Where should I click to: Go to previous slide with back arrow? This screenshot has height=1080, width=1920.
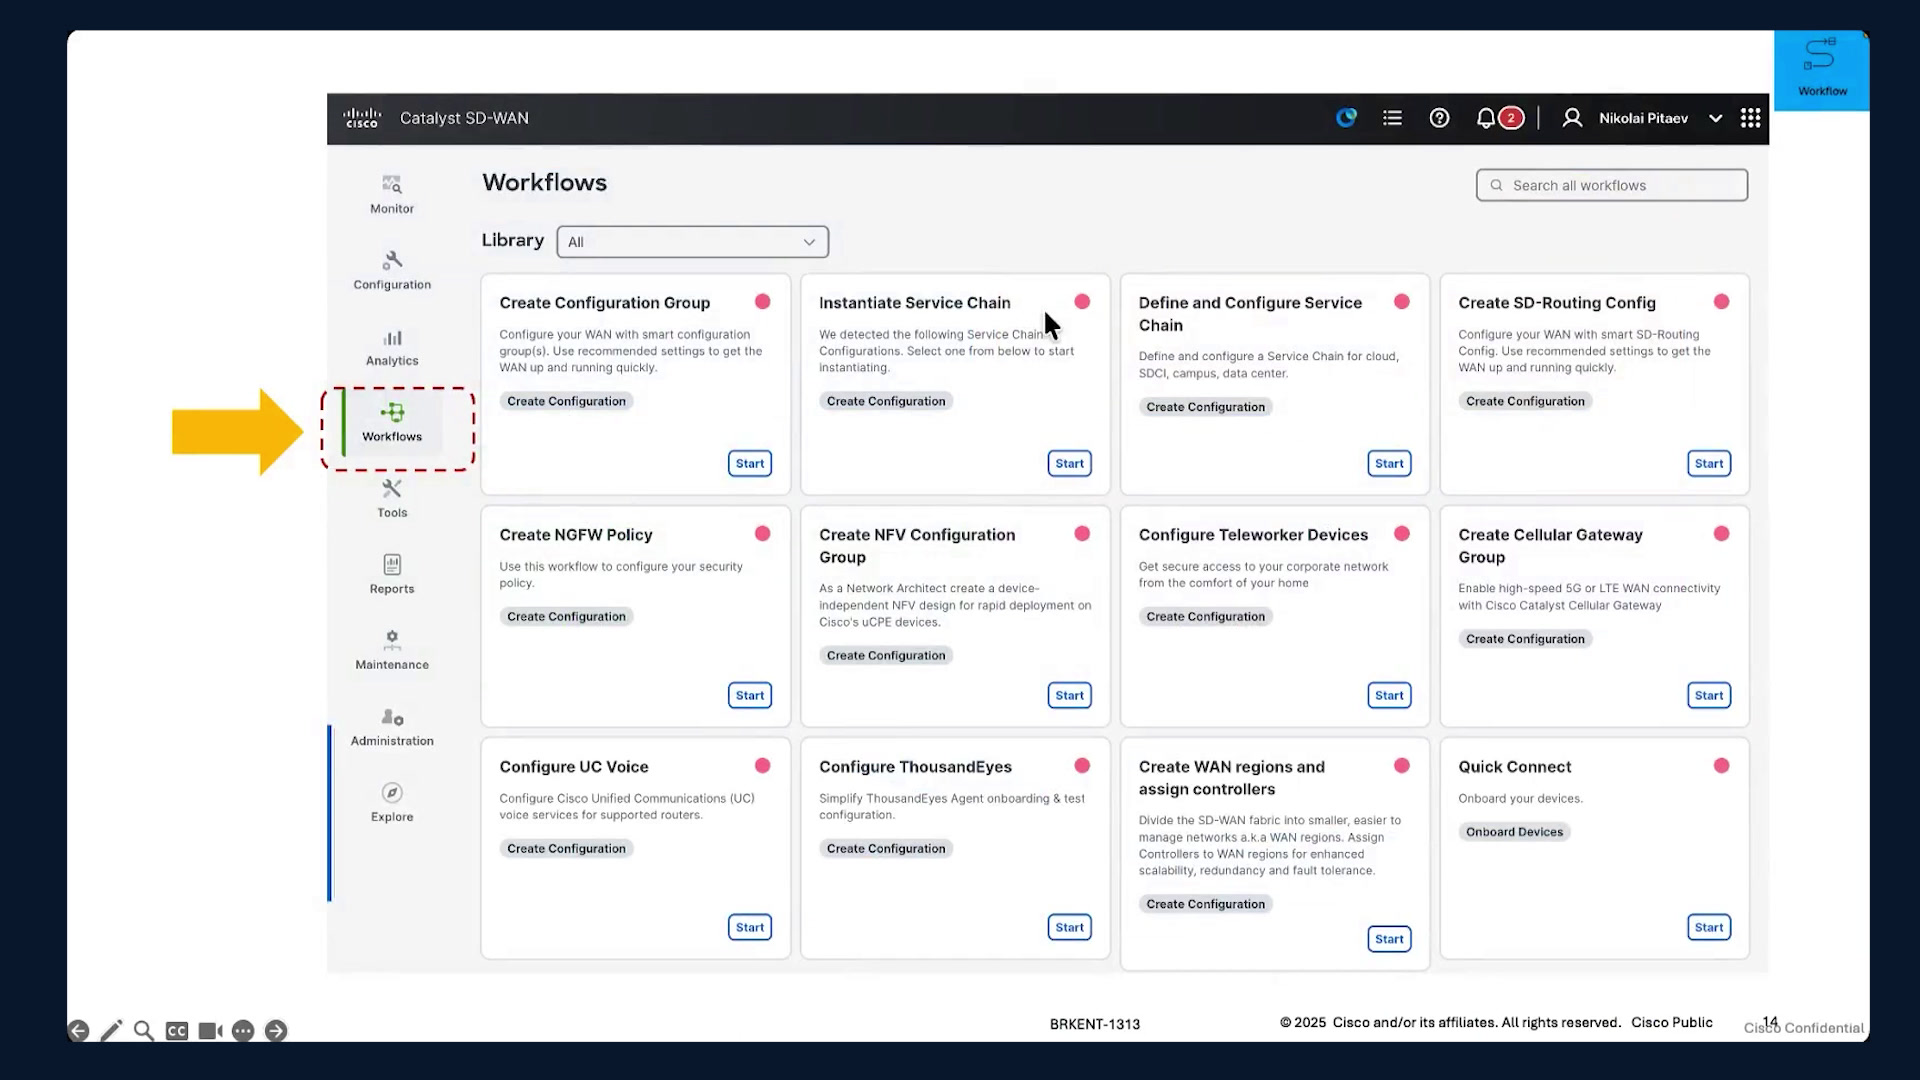tap(78, 1031)
